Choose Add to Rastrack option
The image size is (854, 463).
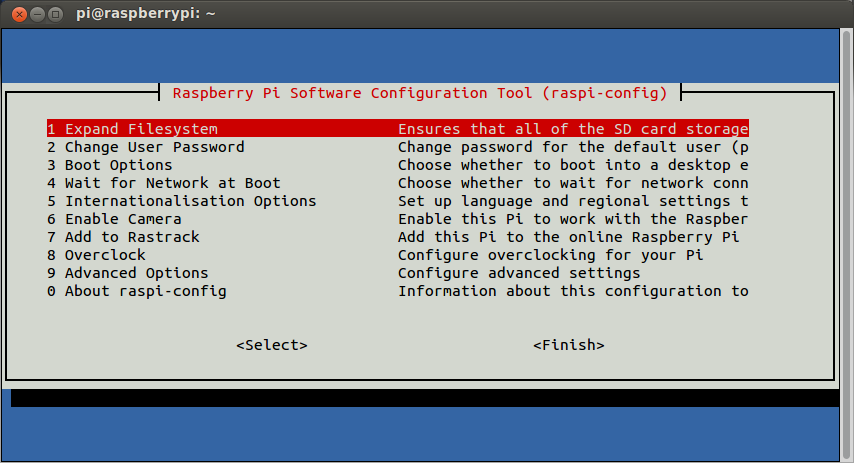[123, 237]
